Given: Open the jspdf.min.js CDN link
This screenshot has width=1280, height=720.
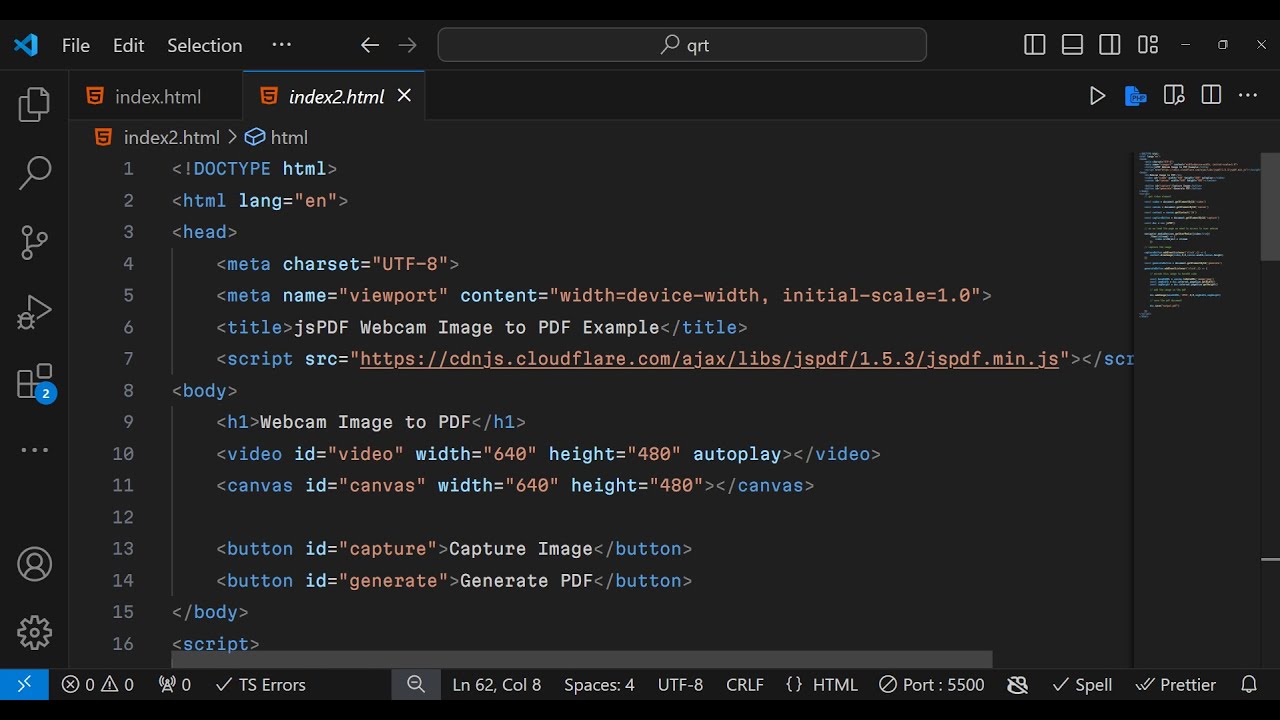Looking at the screenshot, I should click(x=709, y=359).
